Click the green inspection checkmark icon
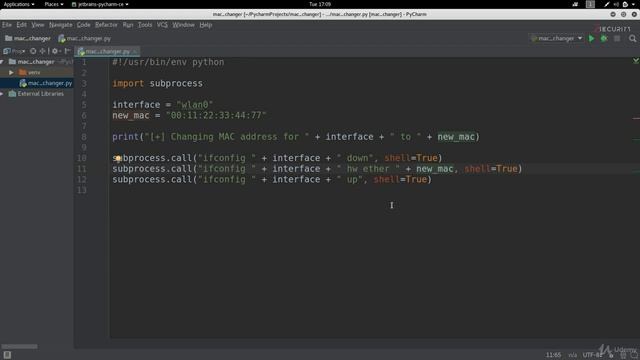Screen dimensions: 640x360 coord(636,60)
